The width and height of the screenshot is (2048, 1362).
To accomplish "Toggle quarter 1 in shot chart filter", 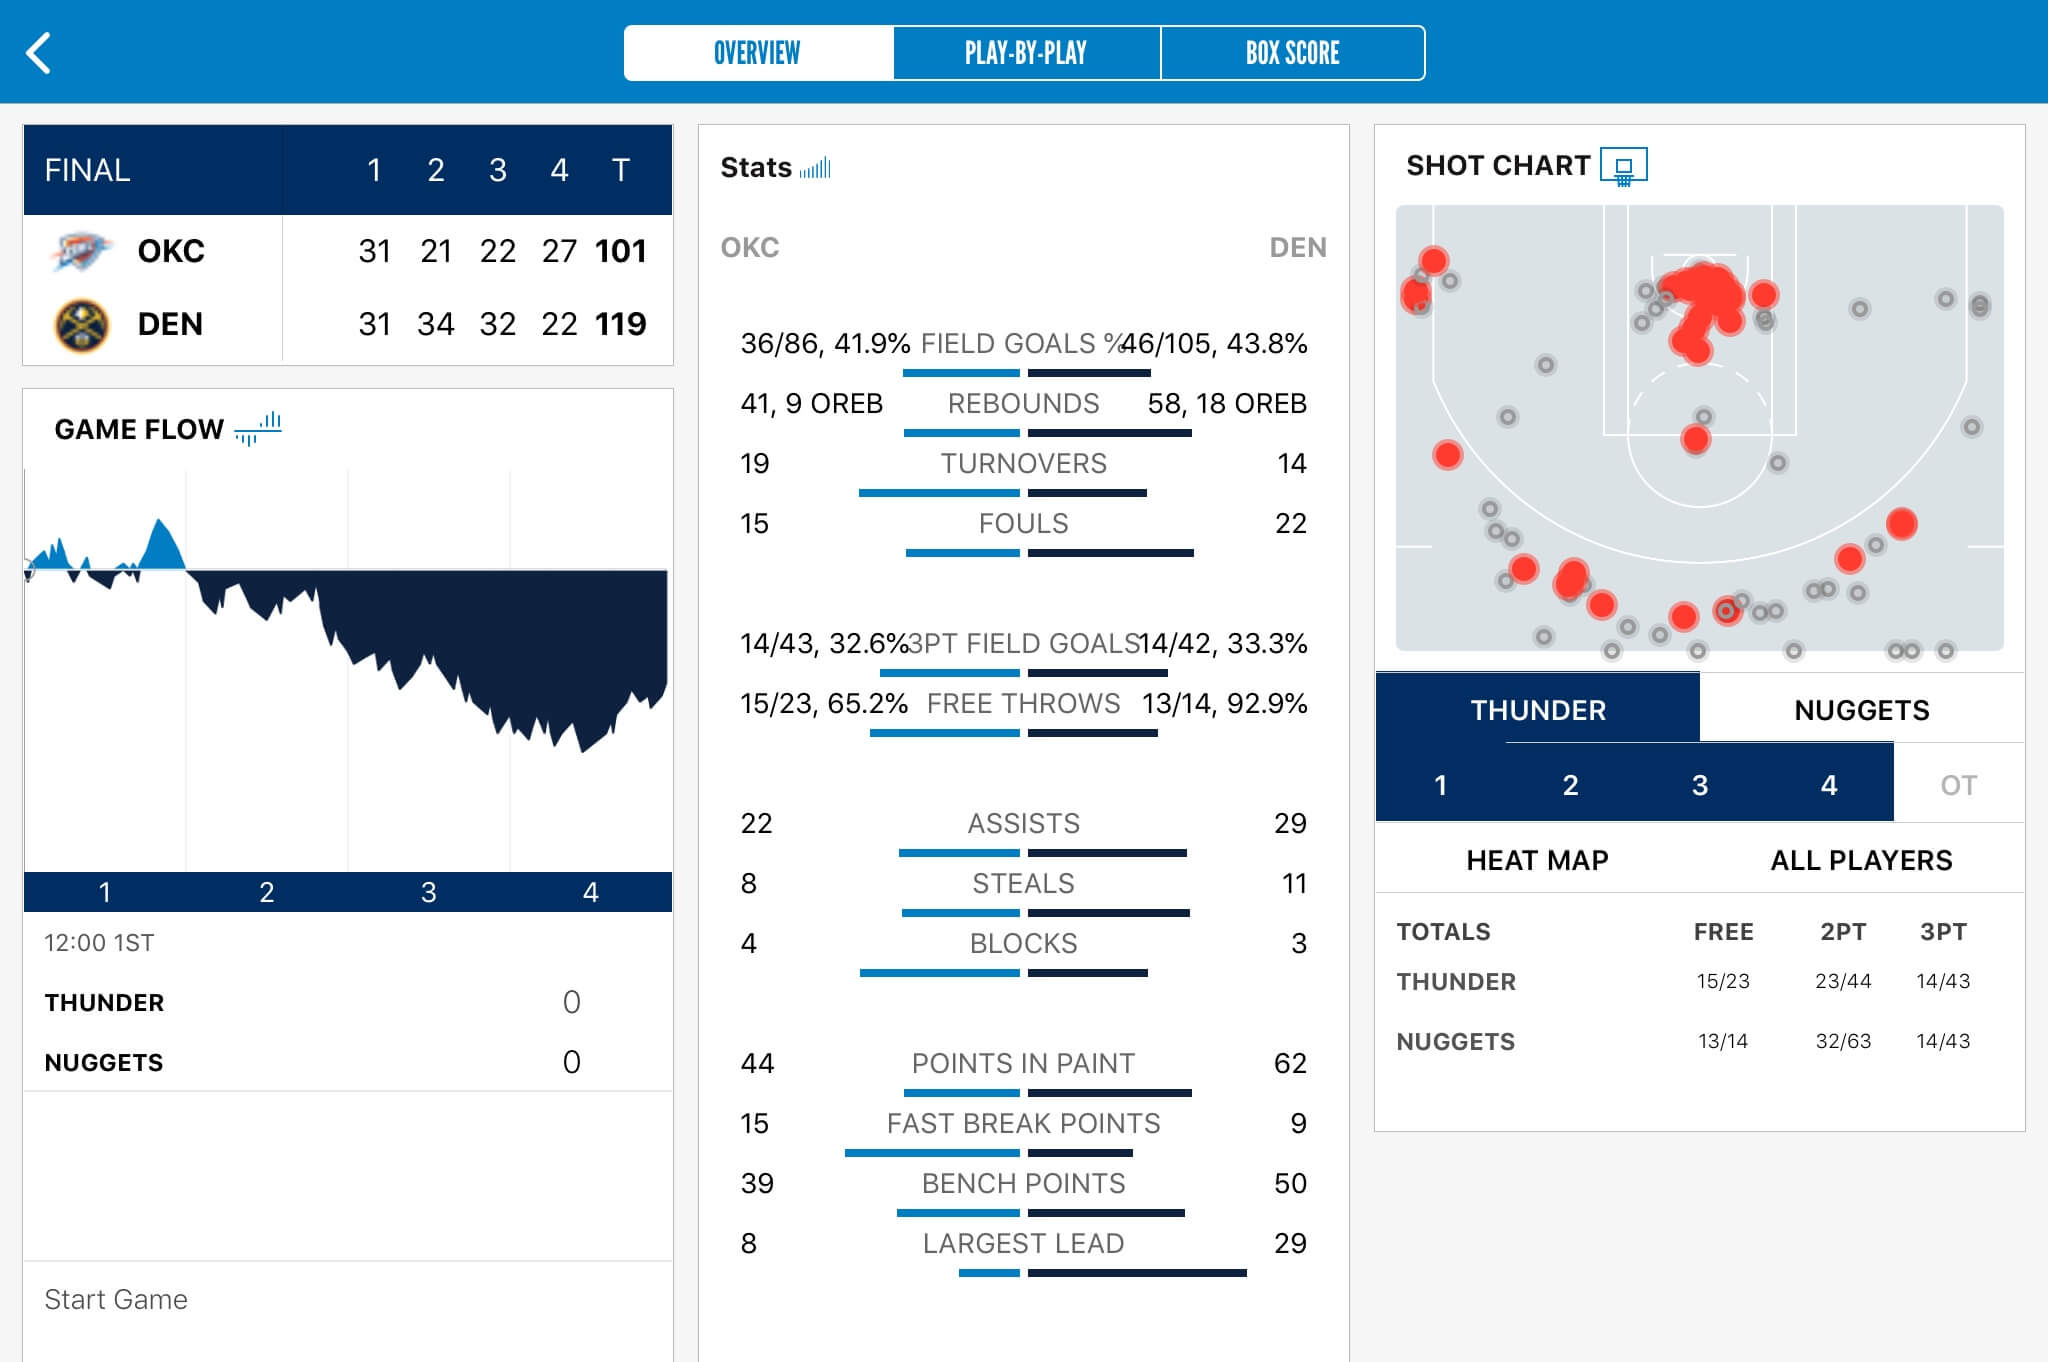I will click(1441, 785).
